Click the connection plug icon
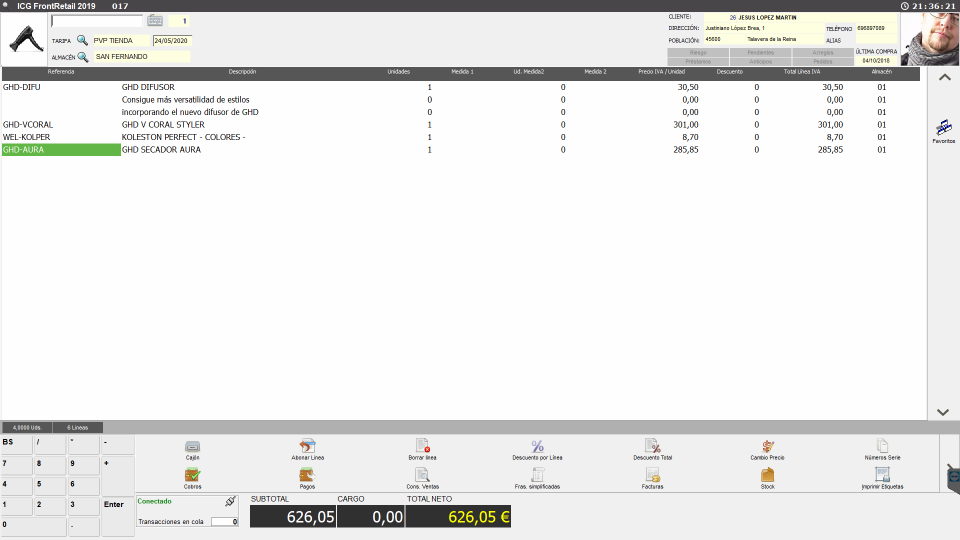960x540 pixels. click(230, 501)
